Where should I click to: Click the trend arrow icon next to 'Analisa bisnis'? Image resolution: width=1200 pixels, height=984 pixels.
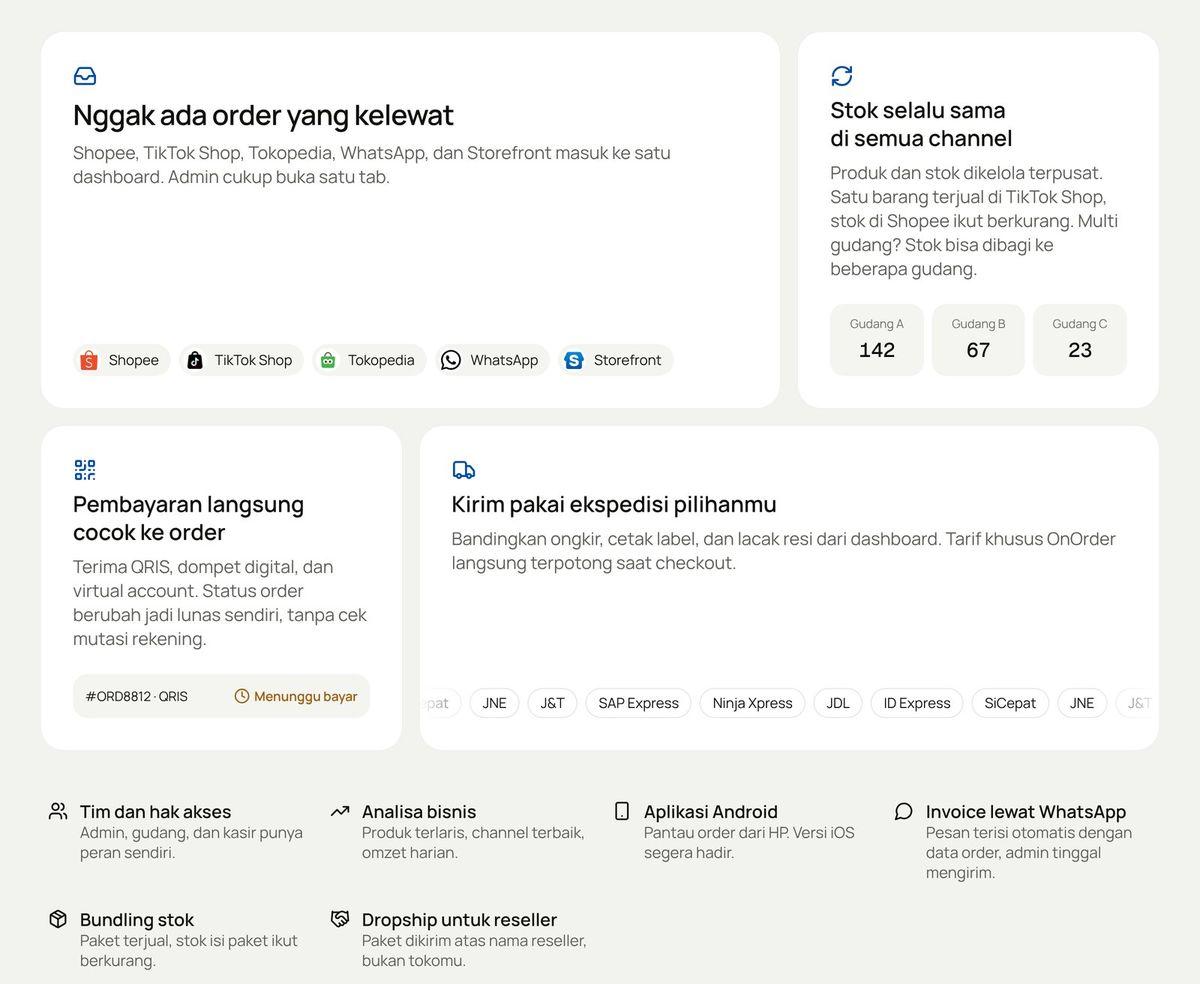[x=340, y=811]
